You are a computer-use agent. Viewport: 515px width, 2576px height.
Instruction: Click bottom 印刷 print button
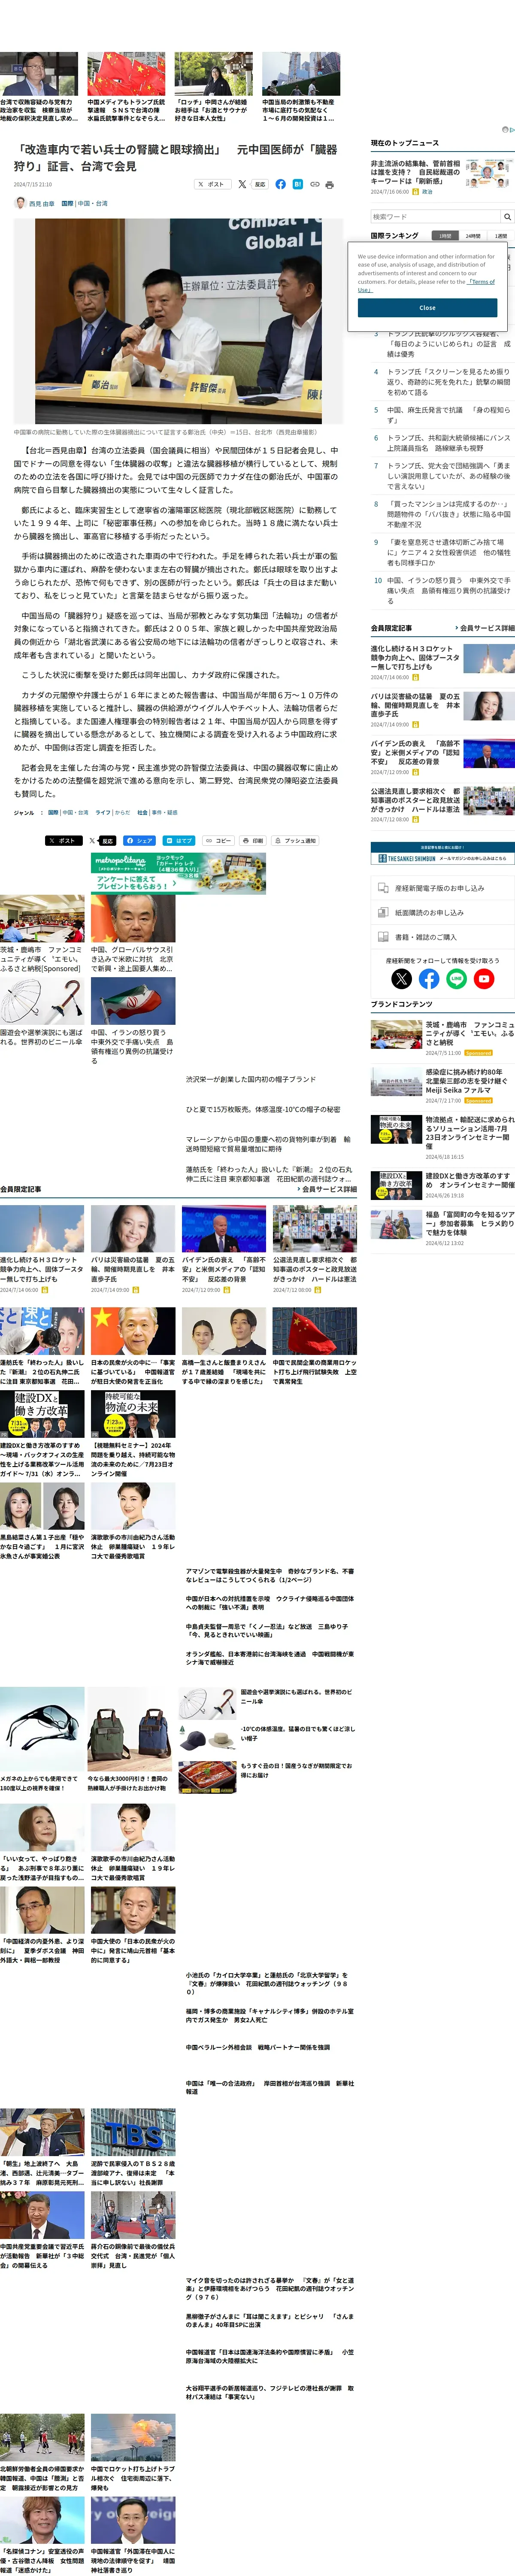[254, 841]
